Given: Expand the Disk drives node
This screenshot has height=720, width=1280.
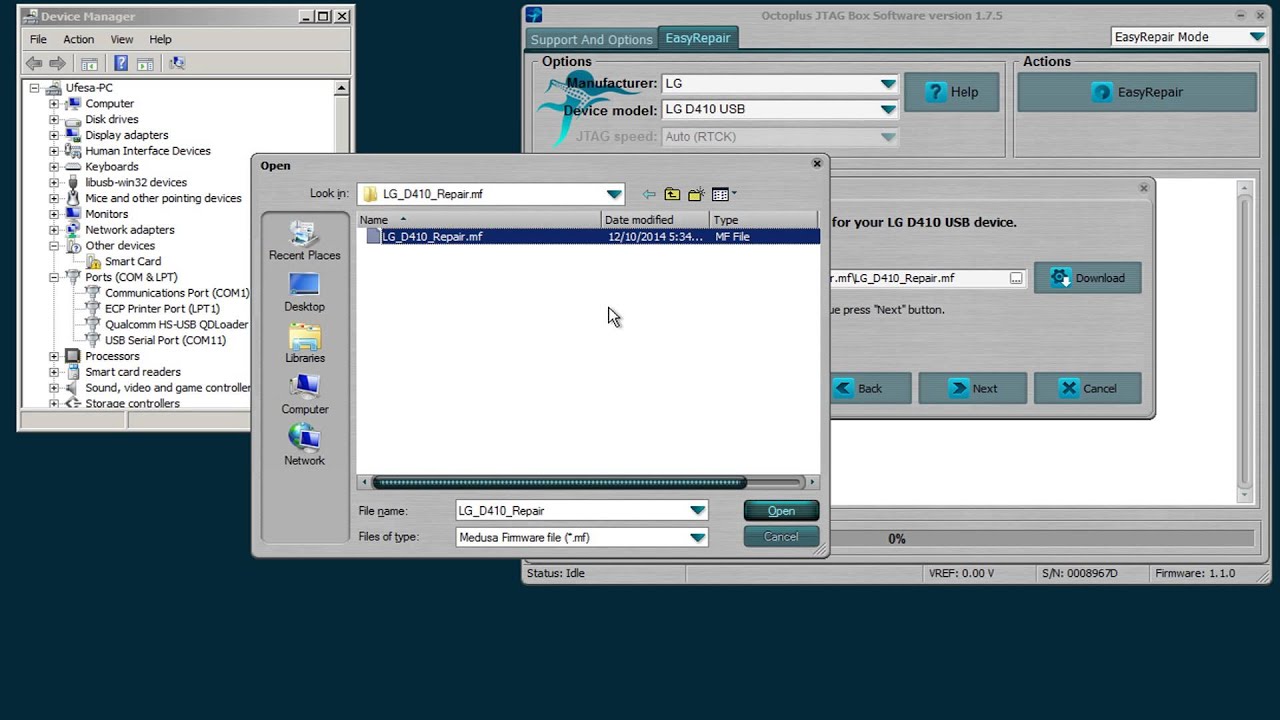Looking at the screenshot, I should coord(54,119).
